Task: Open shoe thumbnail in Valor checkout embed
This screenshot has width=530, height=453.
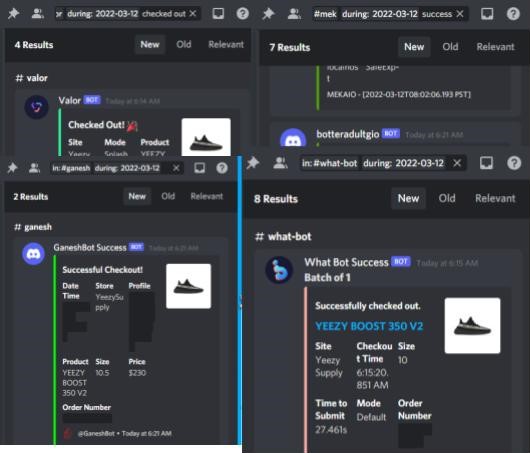Action: tap(206, 137)
